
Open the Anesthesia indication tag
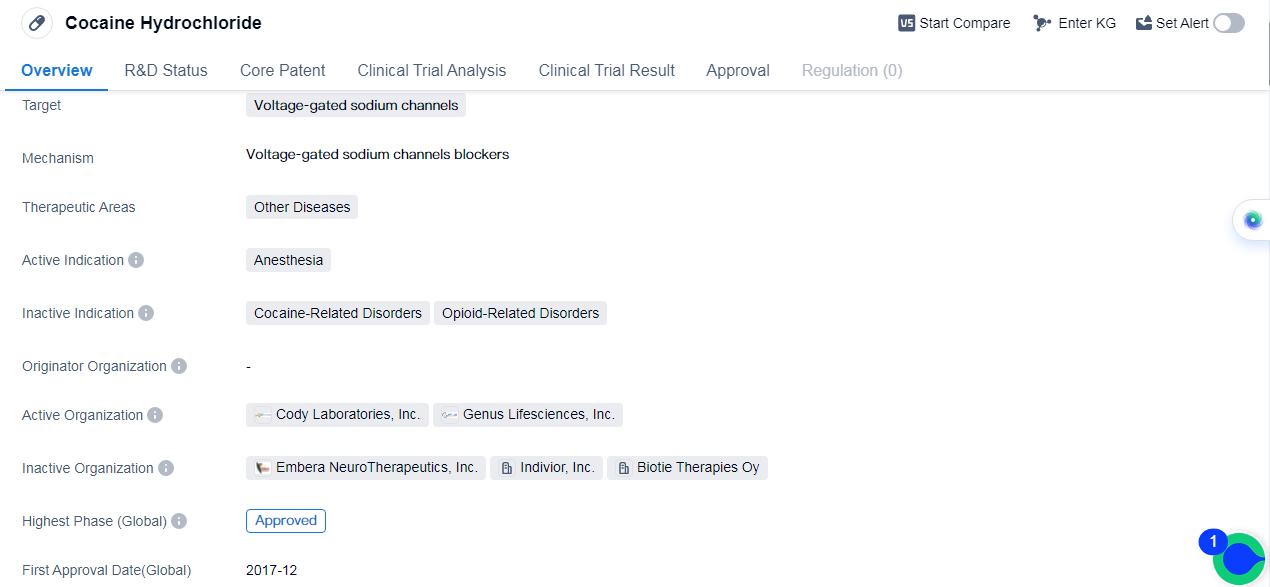[x=288, y=260]
